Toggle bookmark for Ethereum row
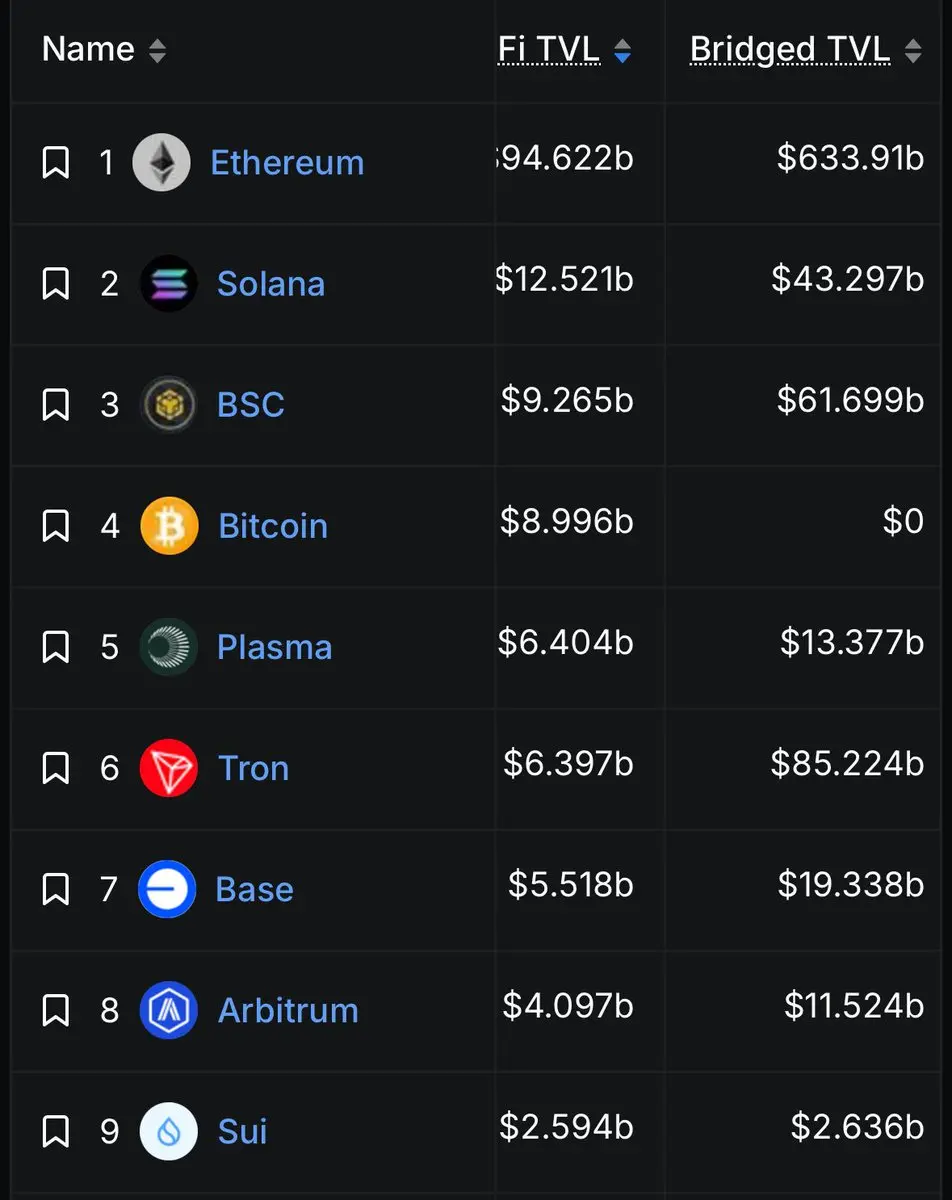952x1200 pixels. [x=55, y=162]
